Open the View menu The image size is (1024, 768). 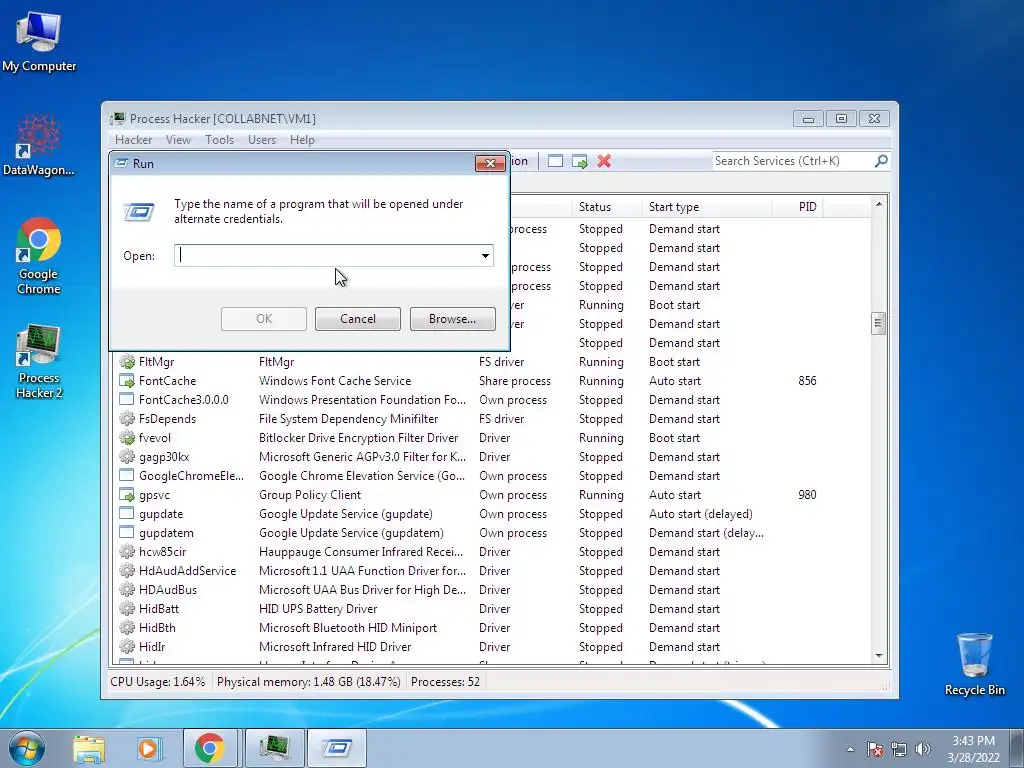178,140
